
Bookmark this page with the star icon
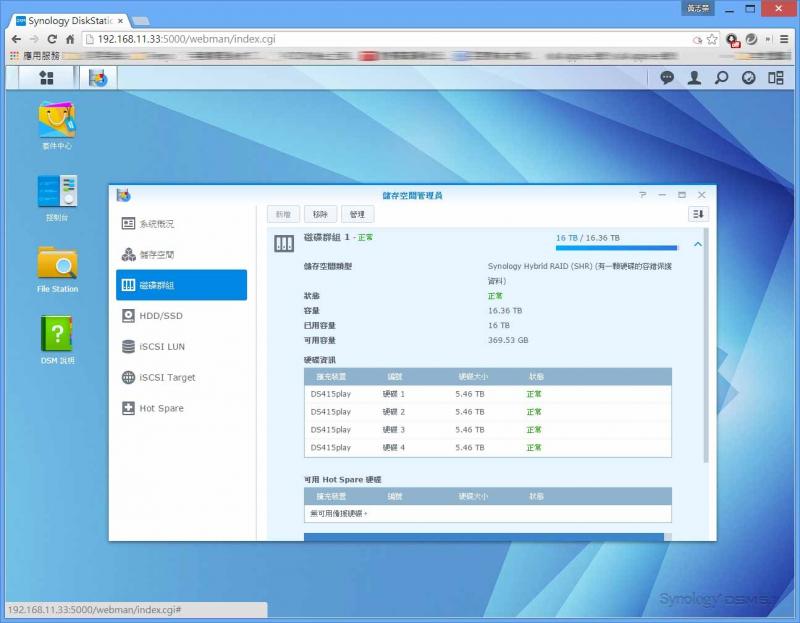pyautogui.click(x=712, y=39)
